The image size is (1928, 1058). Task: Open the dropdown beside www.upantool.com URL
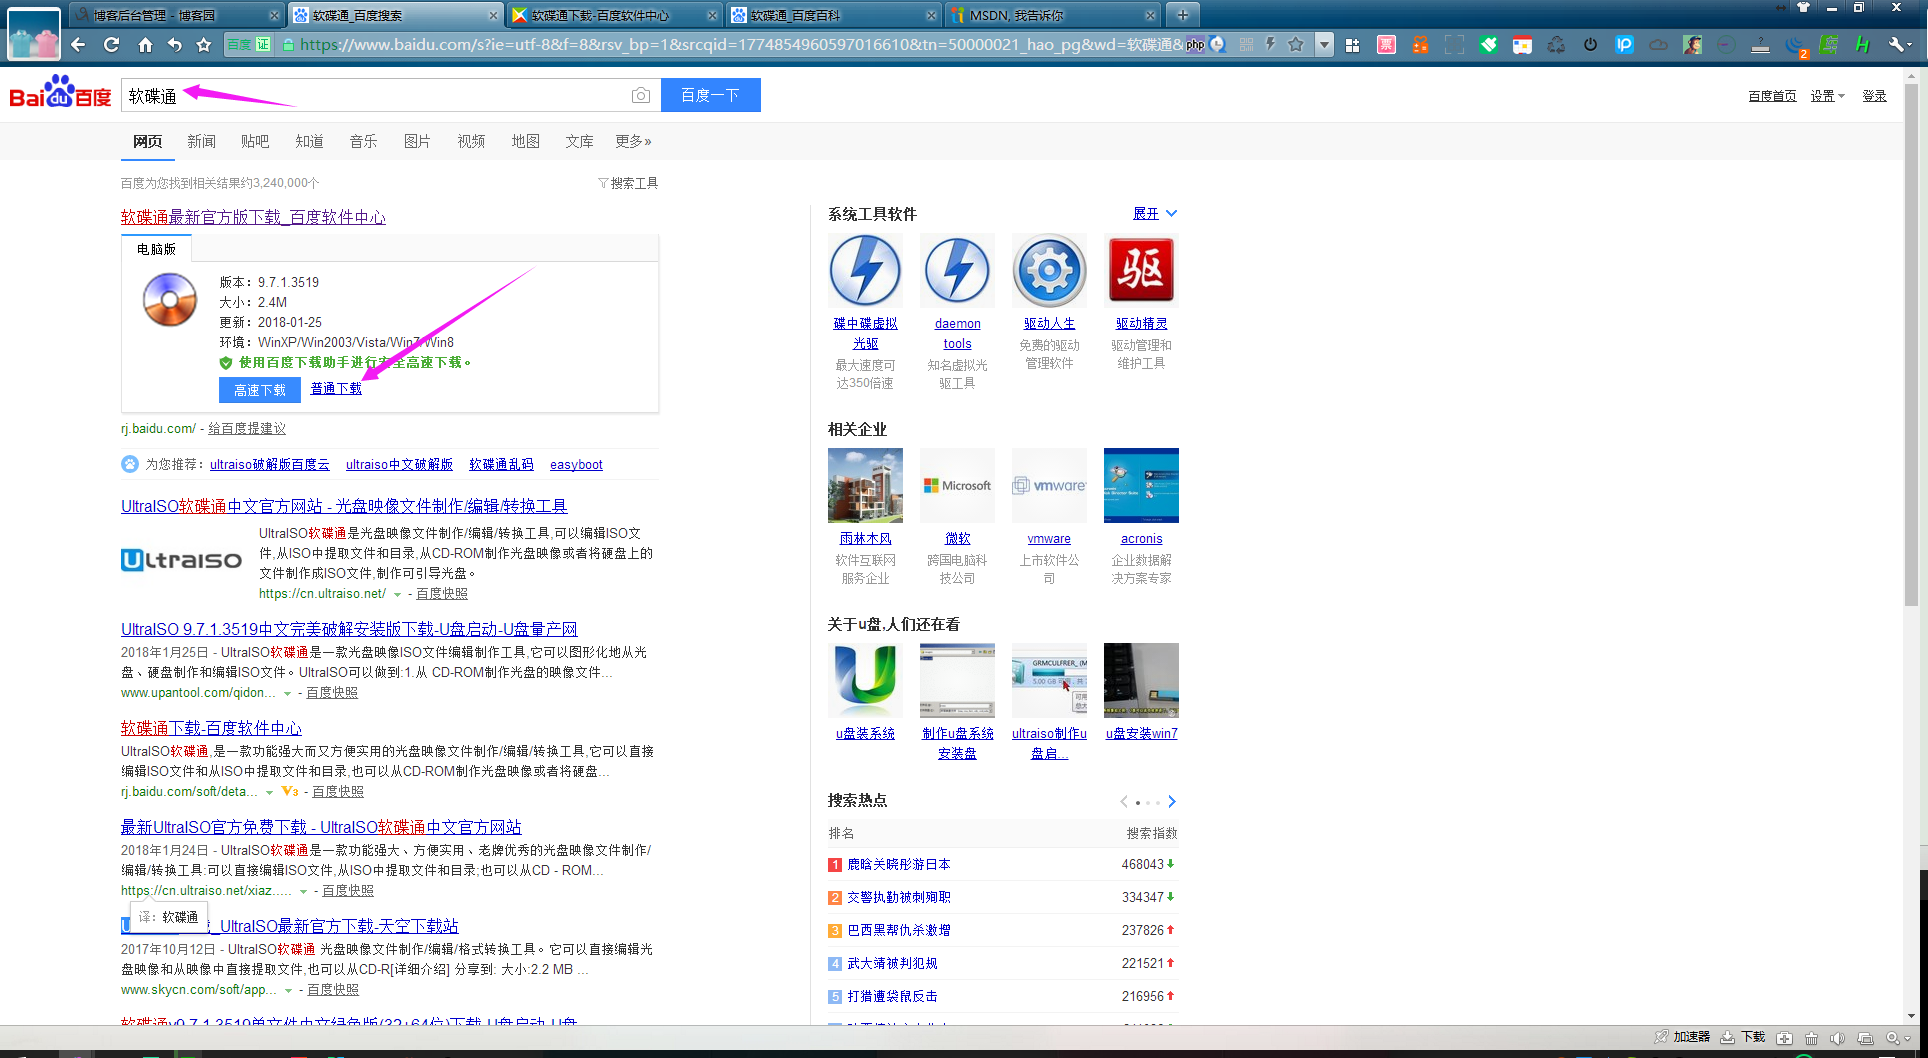287,694
